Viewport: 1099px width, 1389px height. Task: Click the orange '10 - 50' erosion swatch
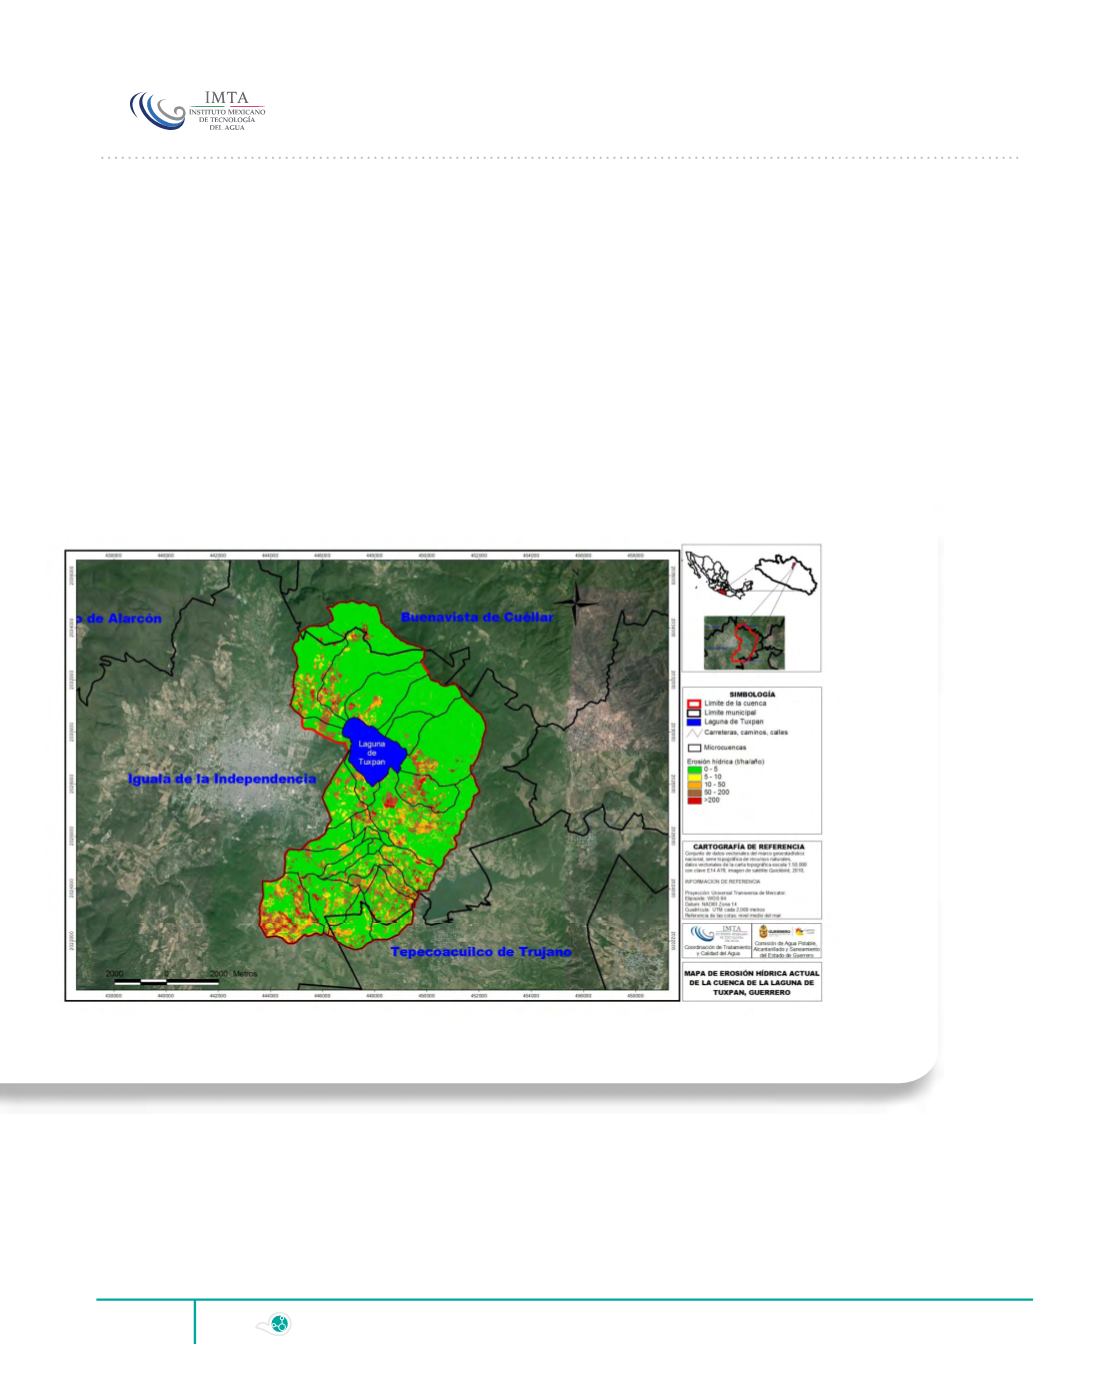(694, 785)
